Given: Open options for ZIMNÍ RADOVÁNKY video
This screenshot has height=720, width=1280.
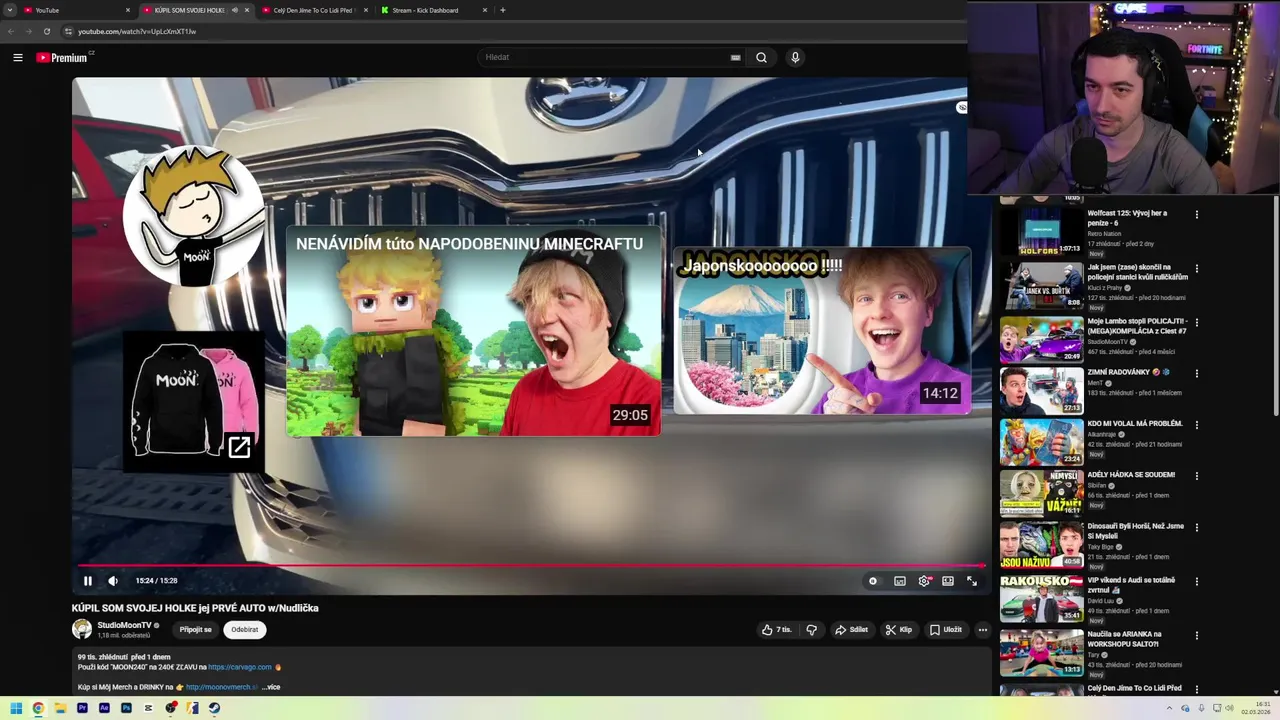Looking at the screenshot, I should point(1196,373).
